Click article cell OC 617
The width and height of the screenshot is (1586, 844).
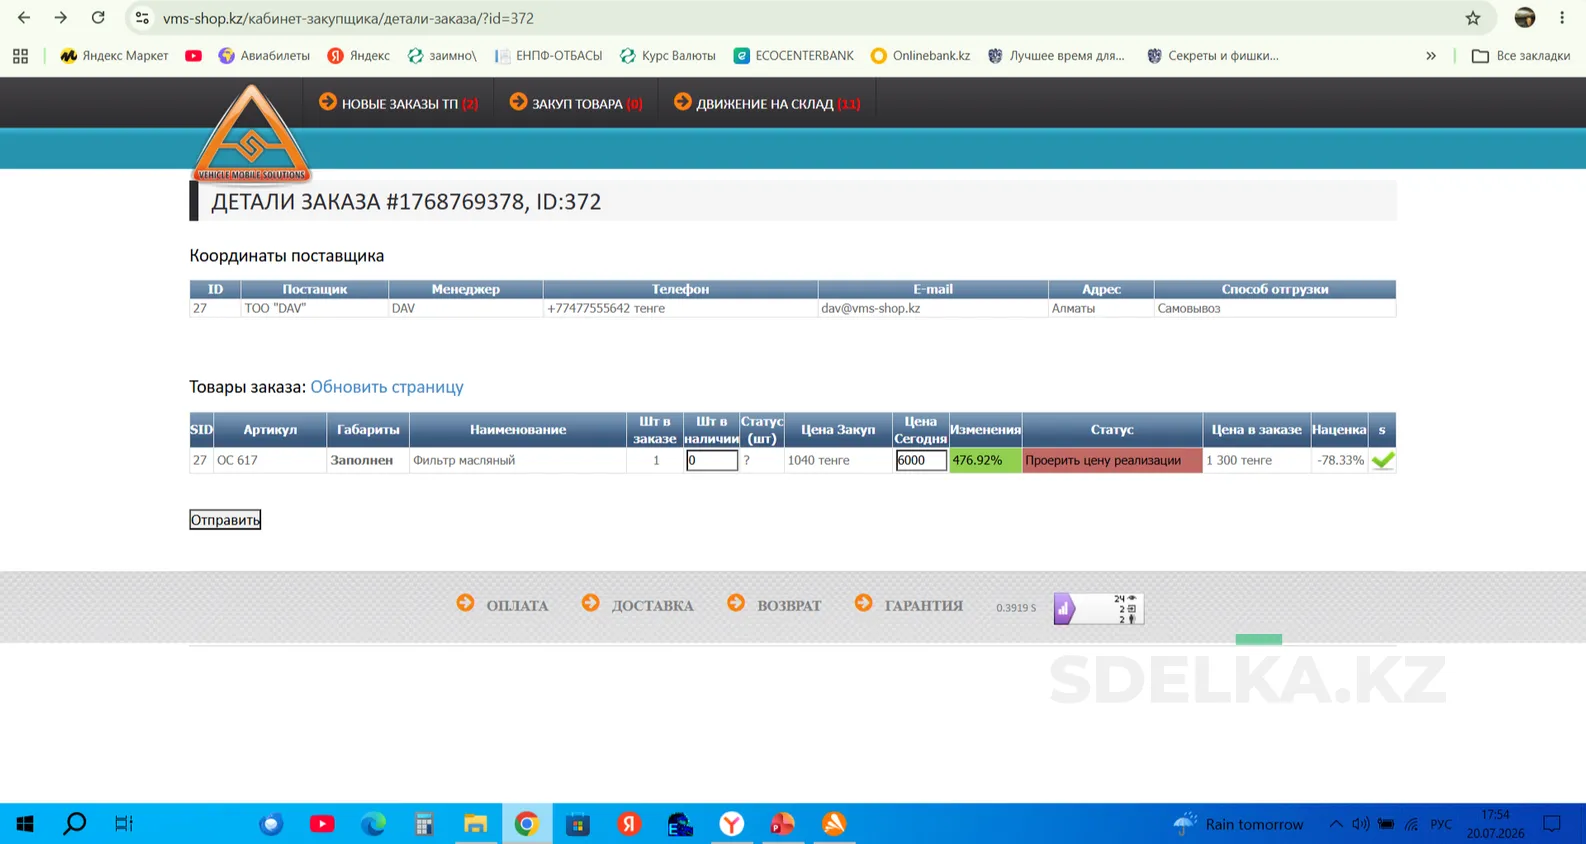coord(269,460)
